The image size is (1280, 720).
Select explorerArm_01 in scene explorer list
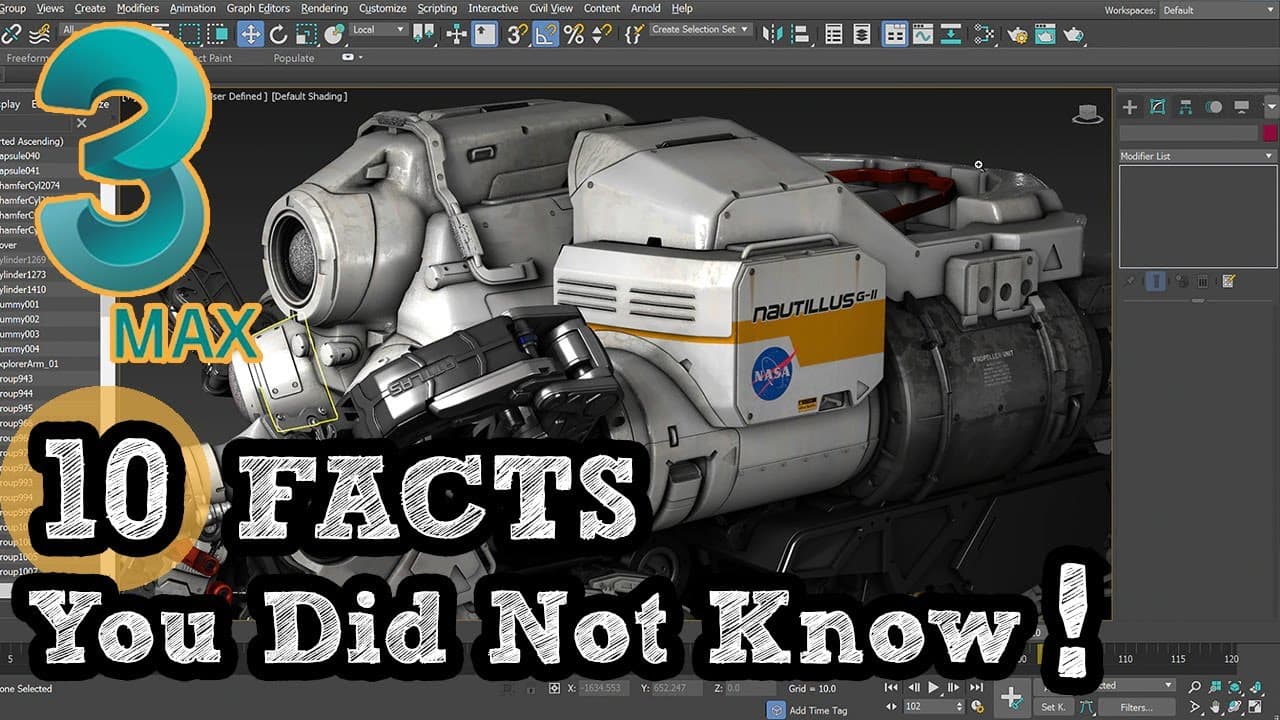[29, 364]
